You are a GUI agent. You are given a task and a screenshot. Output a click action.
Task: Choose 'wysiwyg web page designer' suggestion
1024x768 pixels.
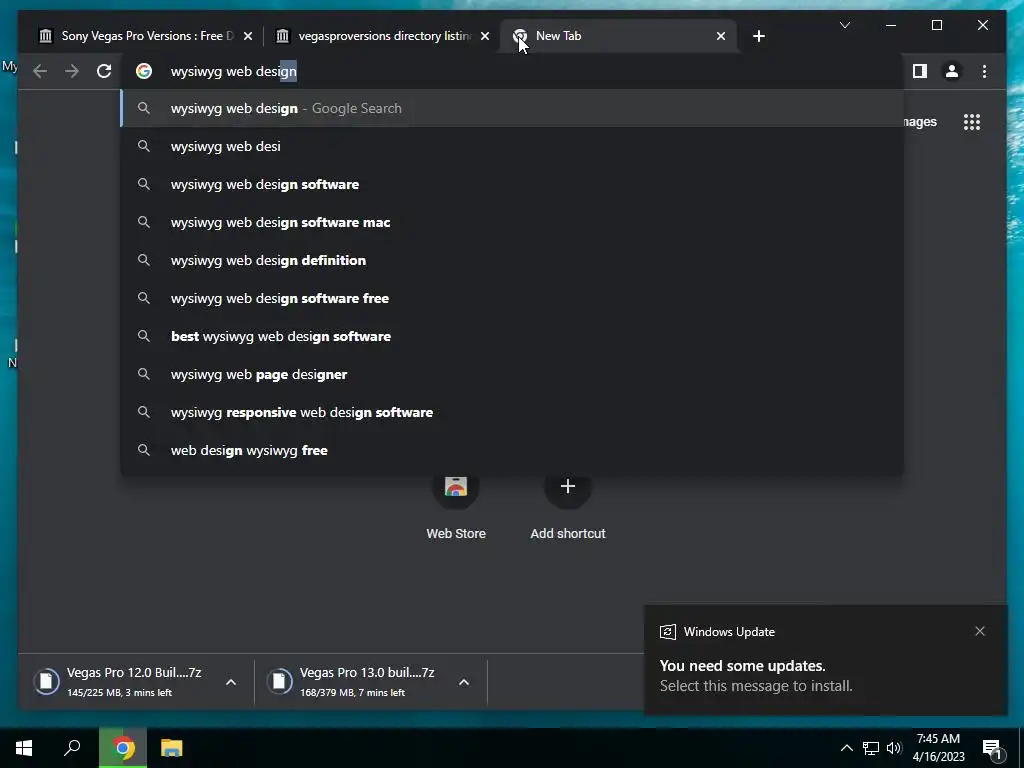click(x=513, y=374)
